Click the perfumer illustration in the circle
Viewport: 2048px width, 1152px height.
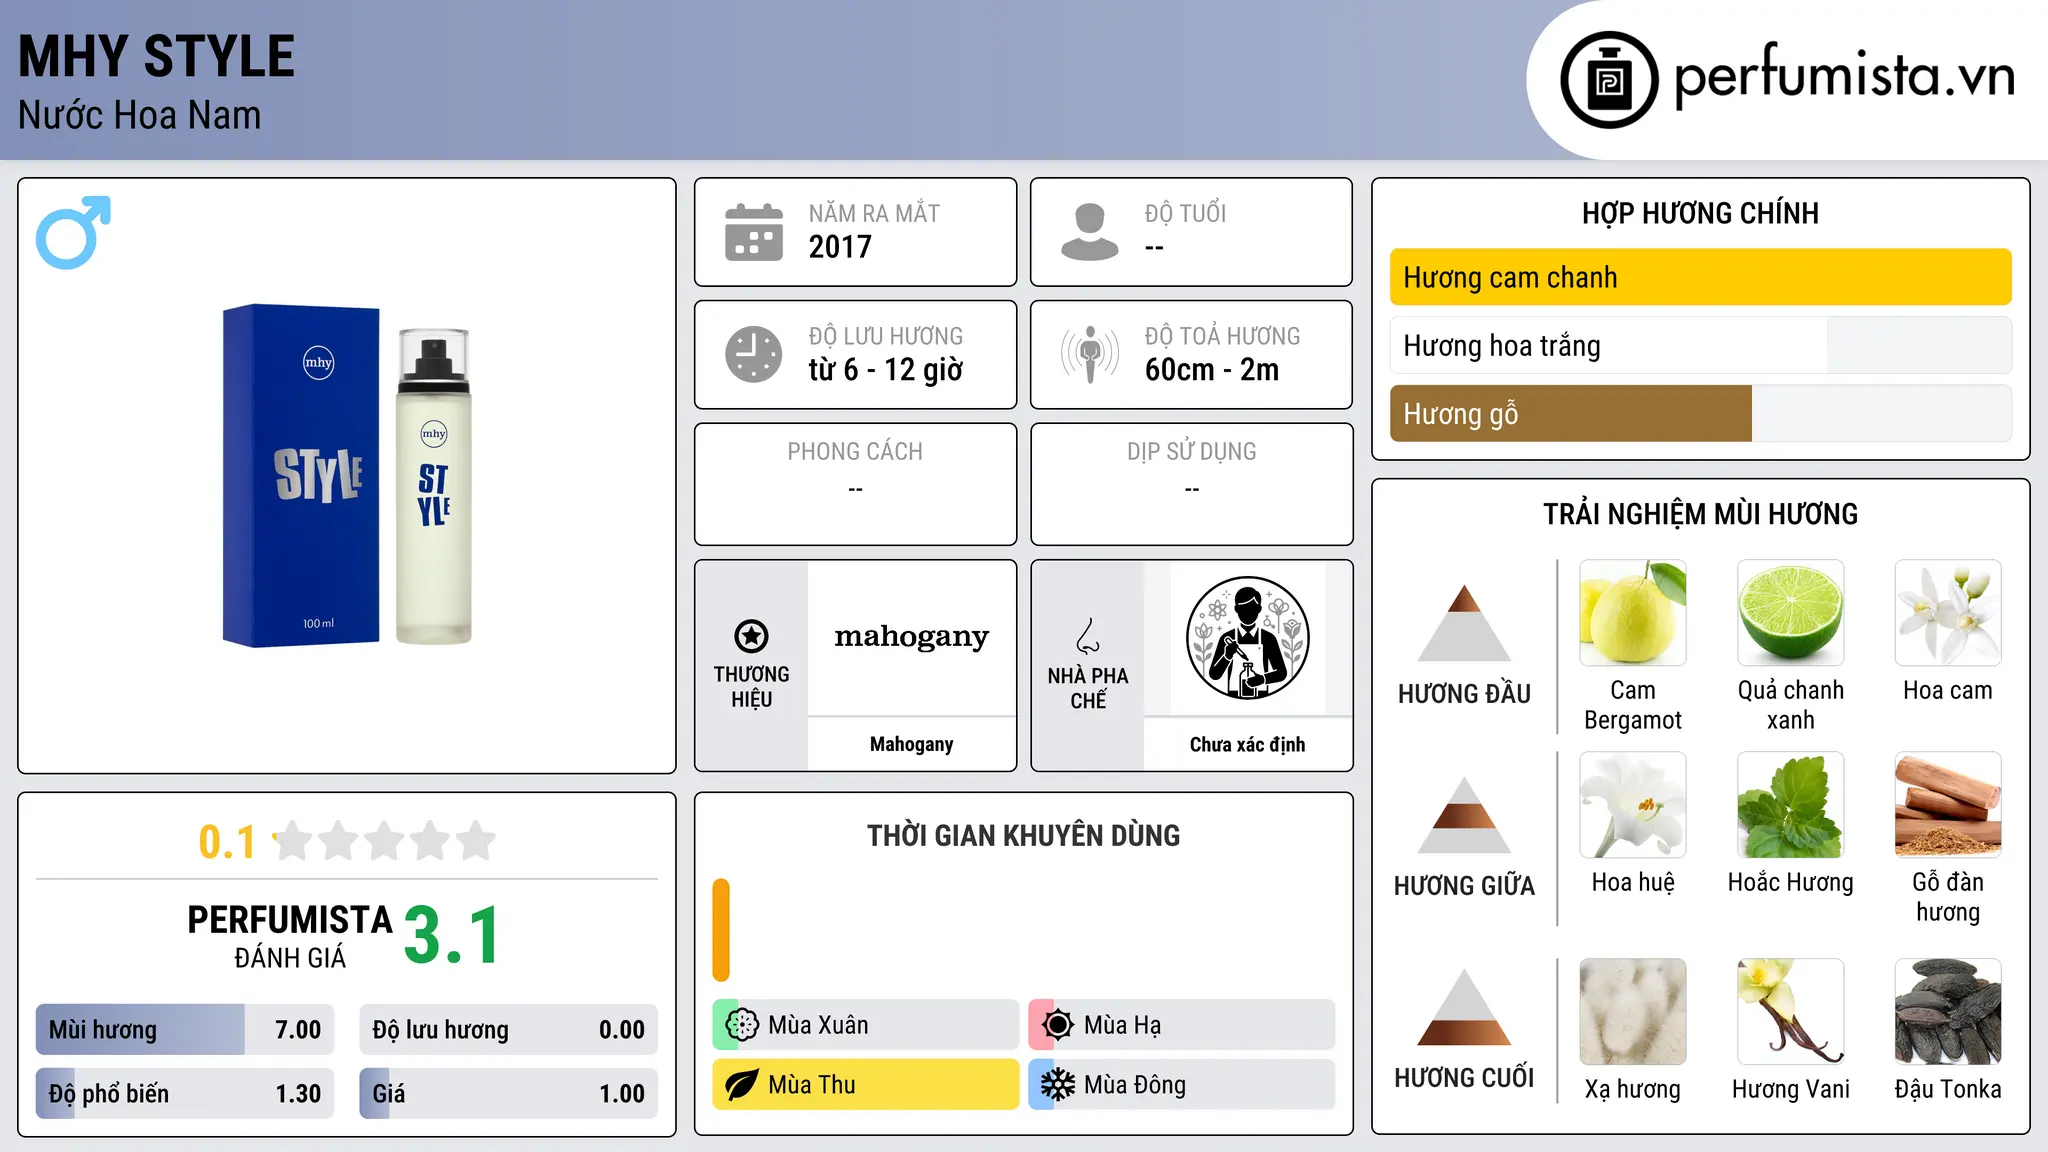(x=1247, y=638)
